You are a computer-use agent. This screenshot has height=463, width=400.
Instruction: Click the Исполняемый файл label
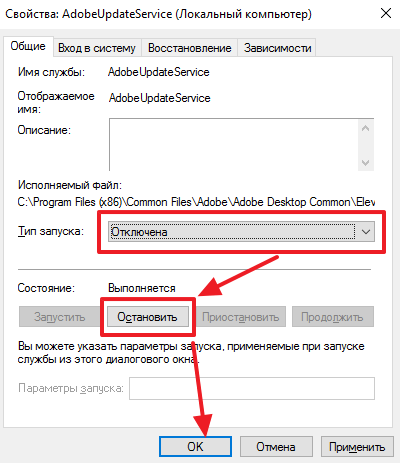(70, 185)
